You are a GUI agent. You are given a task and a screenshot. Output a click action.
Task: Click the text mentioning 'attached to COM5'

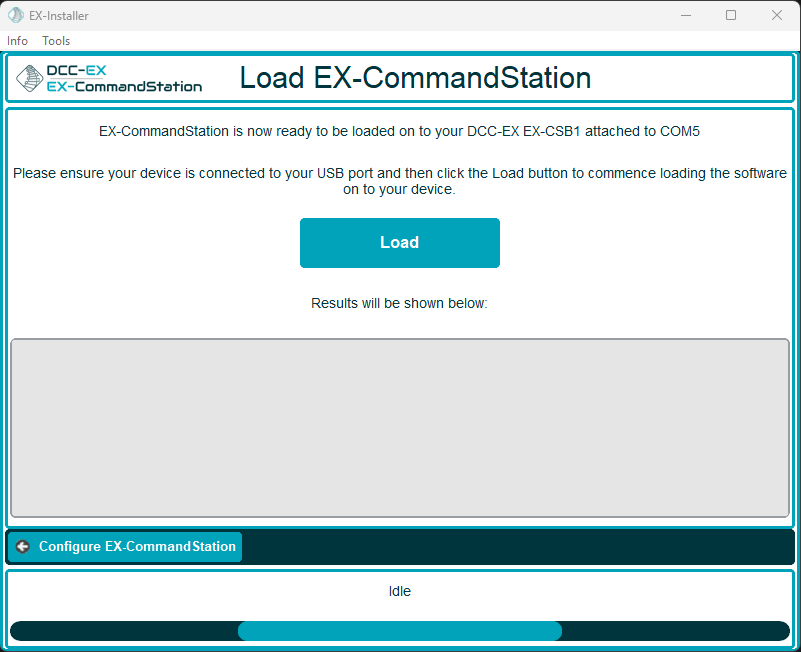(399, 131)
